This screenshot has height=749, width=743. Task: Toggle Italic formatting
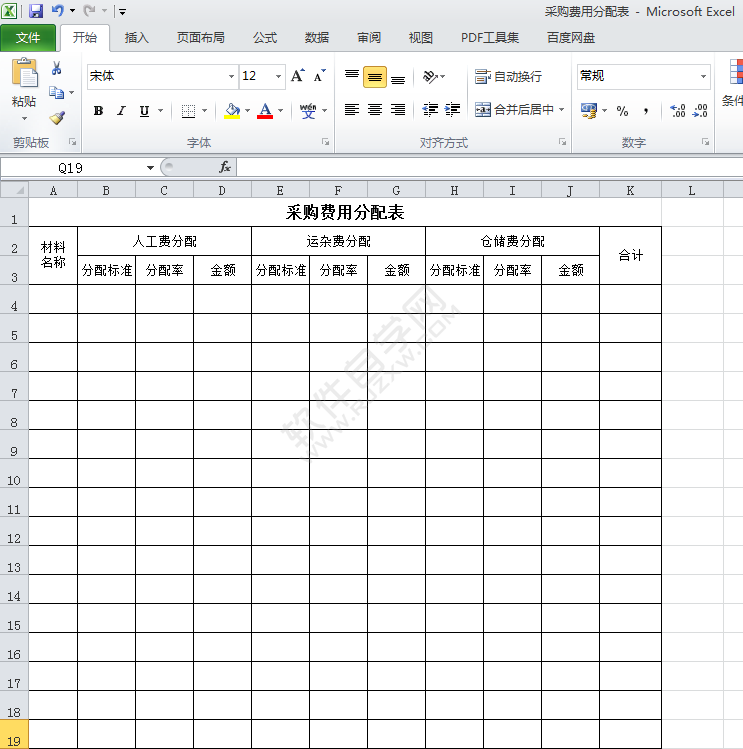pyautogui.click(x=121, y=111)
